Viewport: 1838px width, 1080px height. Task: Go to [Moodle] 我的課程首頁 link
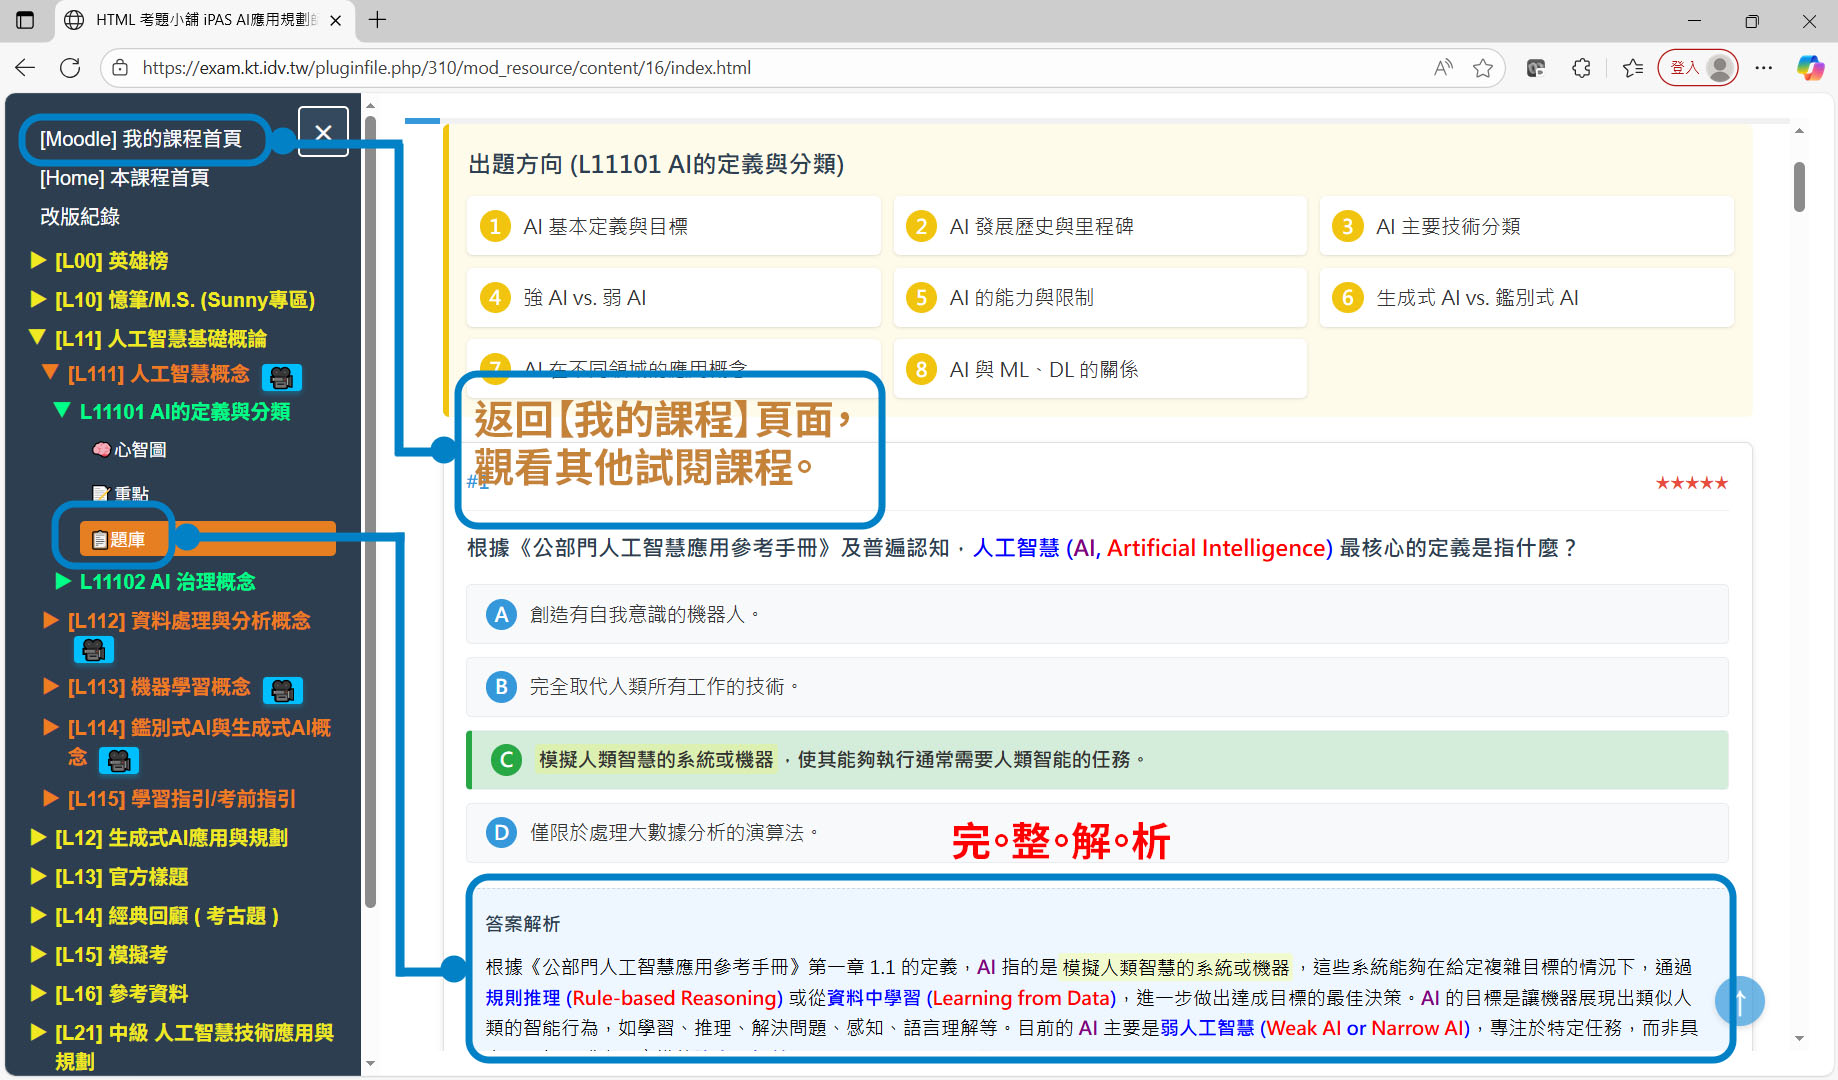tap(140, 139)
